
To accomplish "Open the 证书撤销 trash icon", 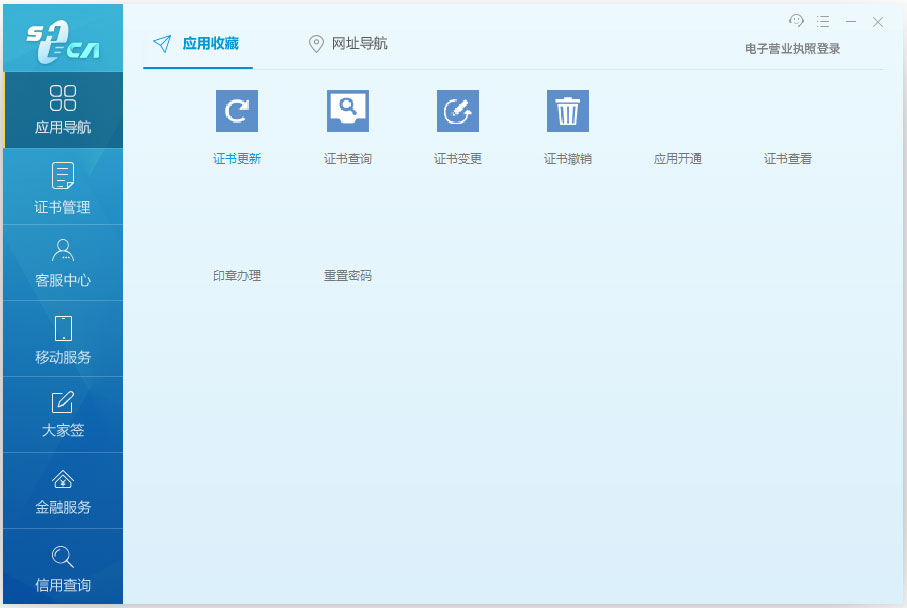I will pyautogui.click(x=567, y=110).
